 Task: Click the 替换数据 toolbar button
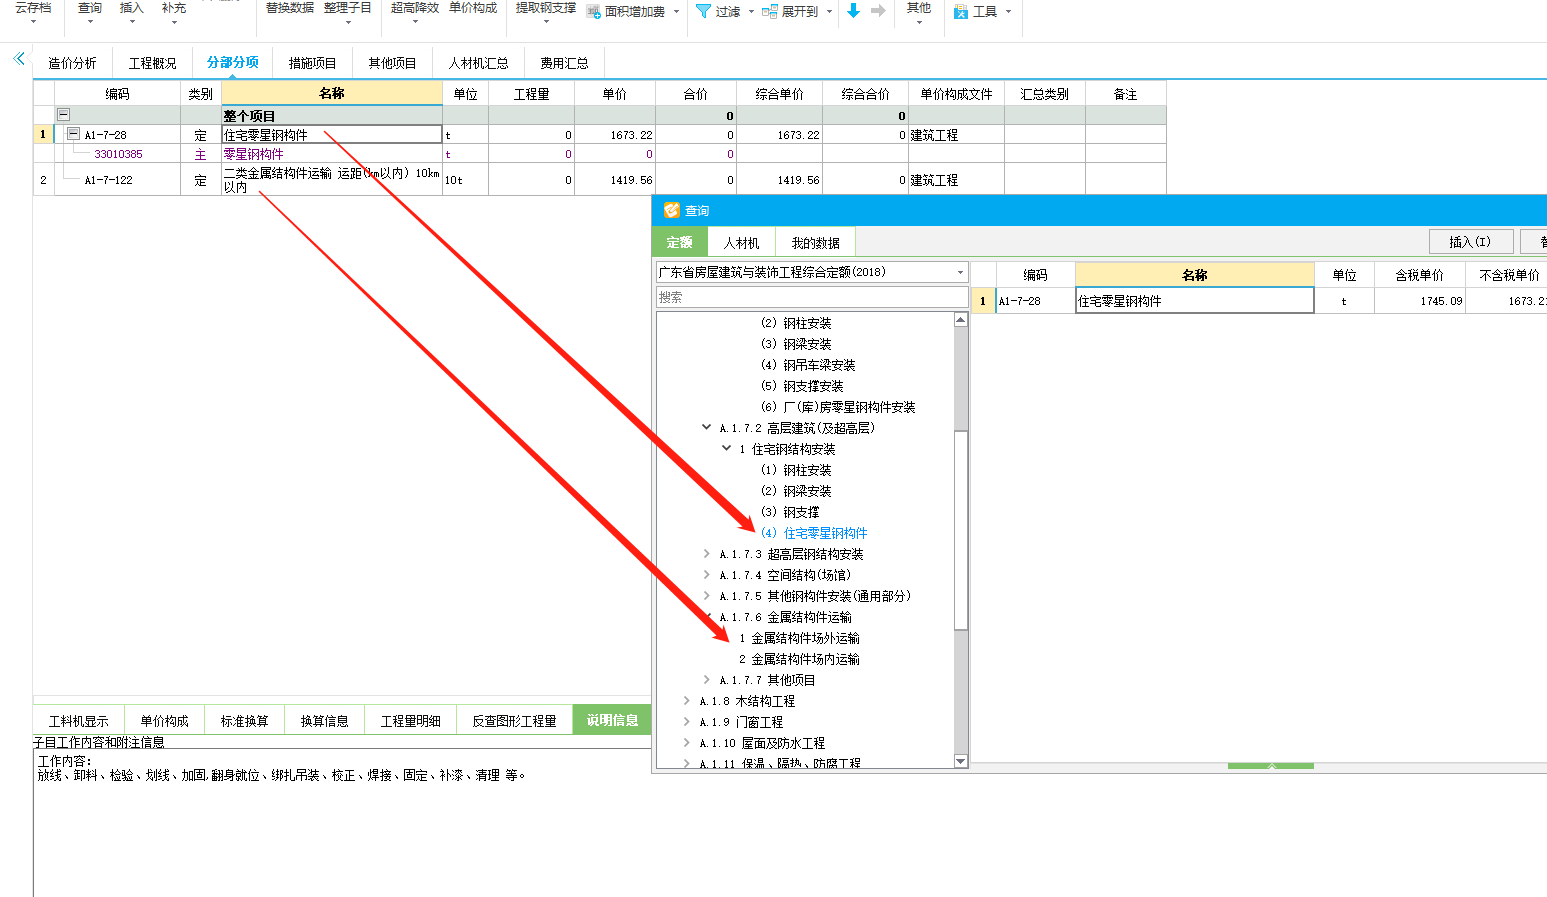pyautogui.click(x=290, y=8)
